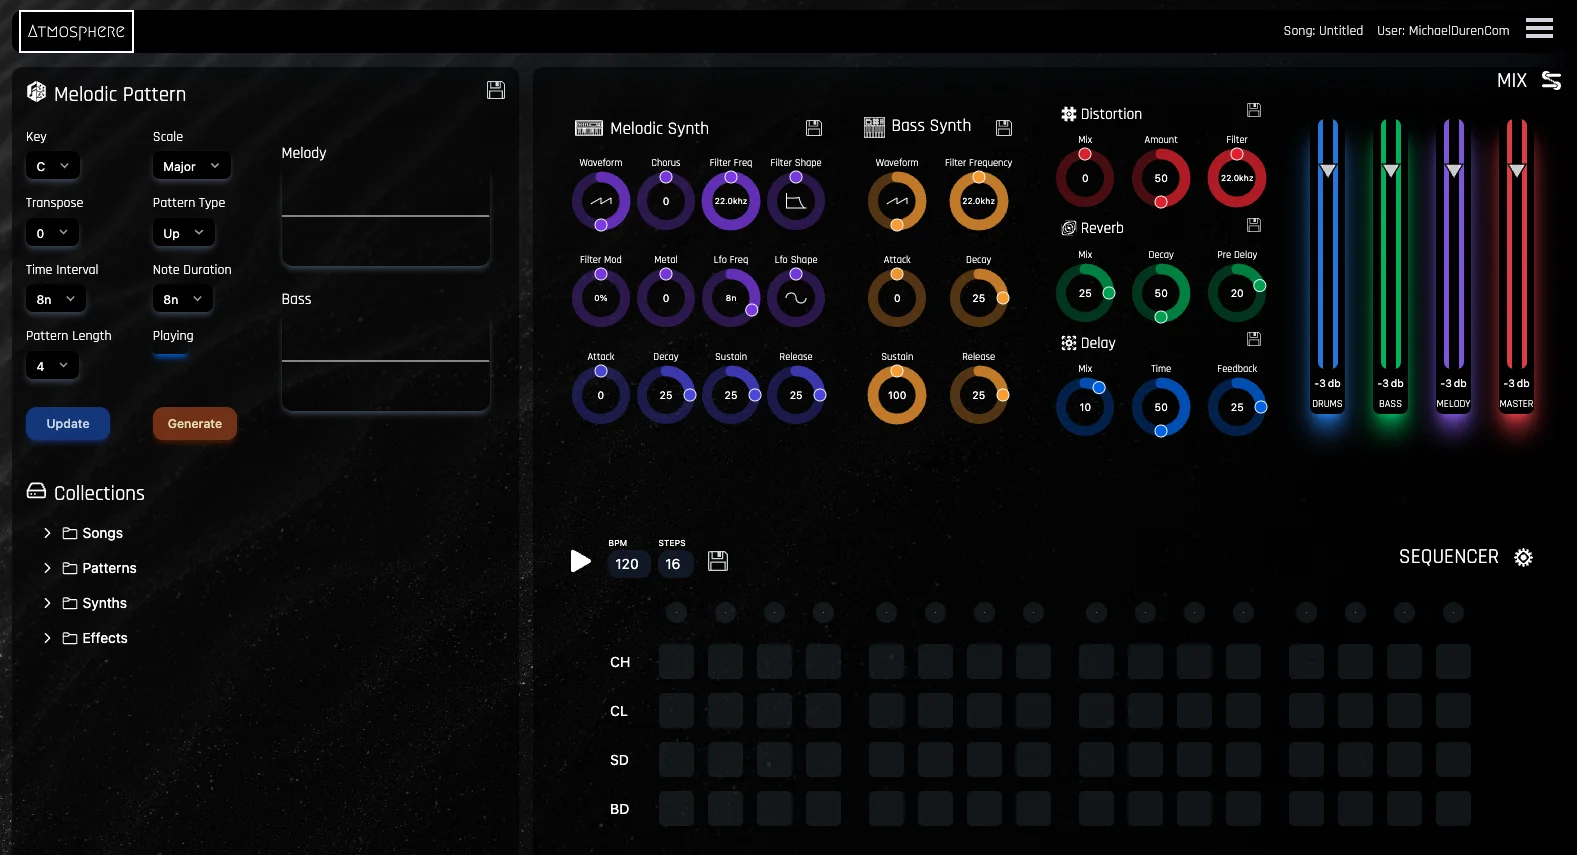Click the Reverb Decay knob
This screenshot has width=1577, height=855.
[1161, 293]
